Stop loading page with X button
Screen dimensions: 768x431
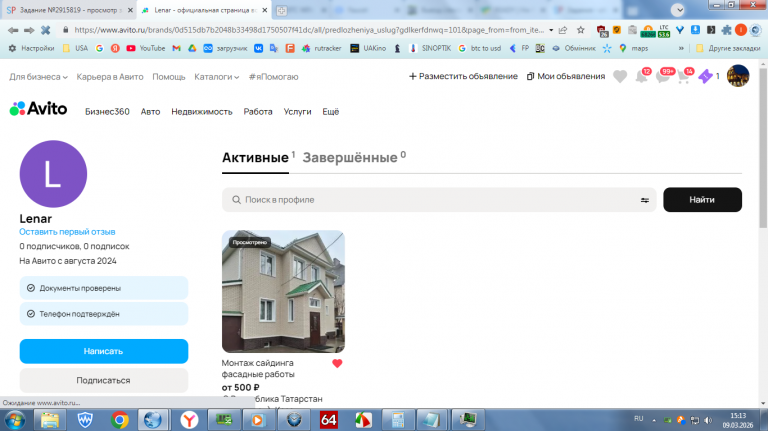point(46,30)
